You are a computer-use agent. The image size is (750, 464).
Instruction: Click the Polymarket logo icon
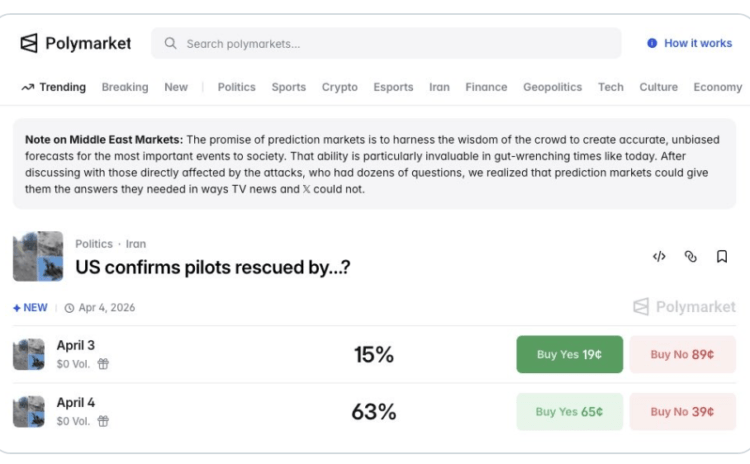click(x=29, y=43)
